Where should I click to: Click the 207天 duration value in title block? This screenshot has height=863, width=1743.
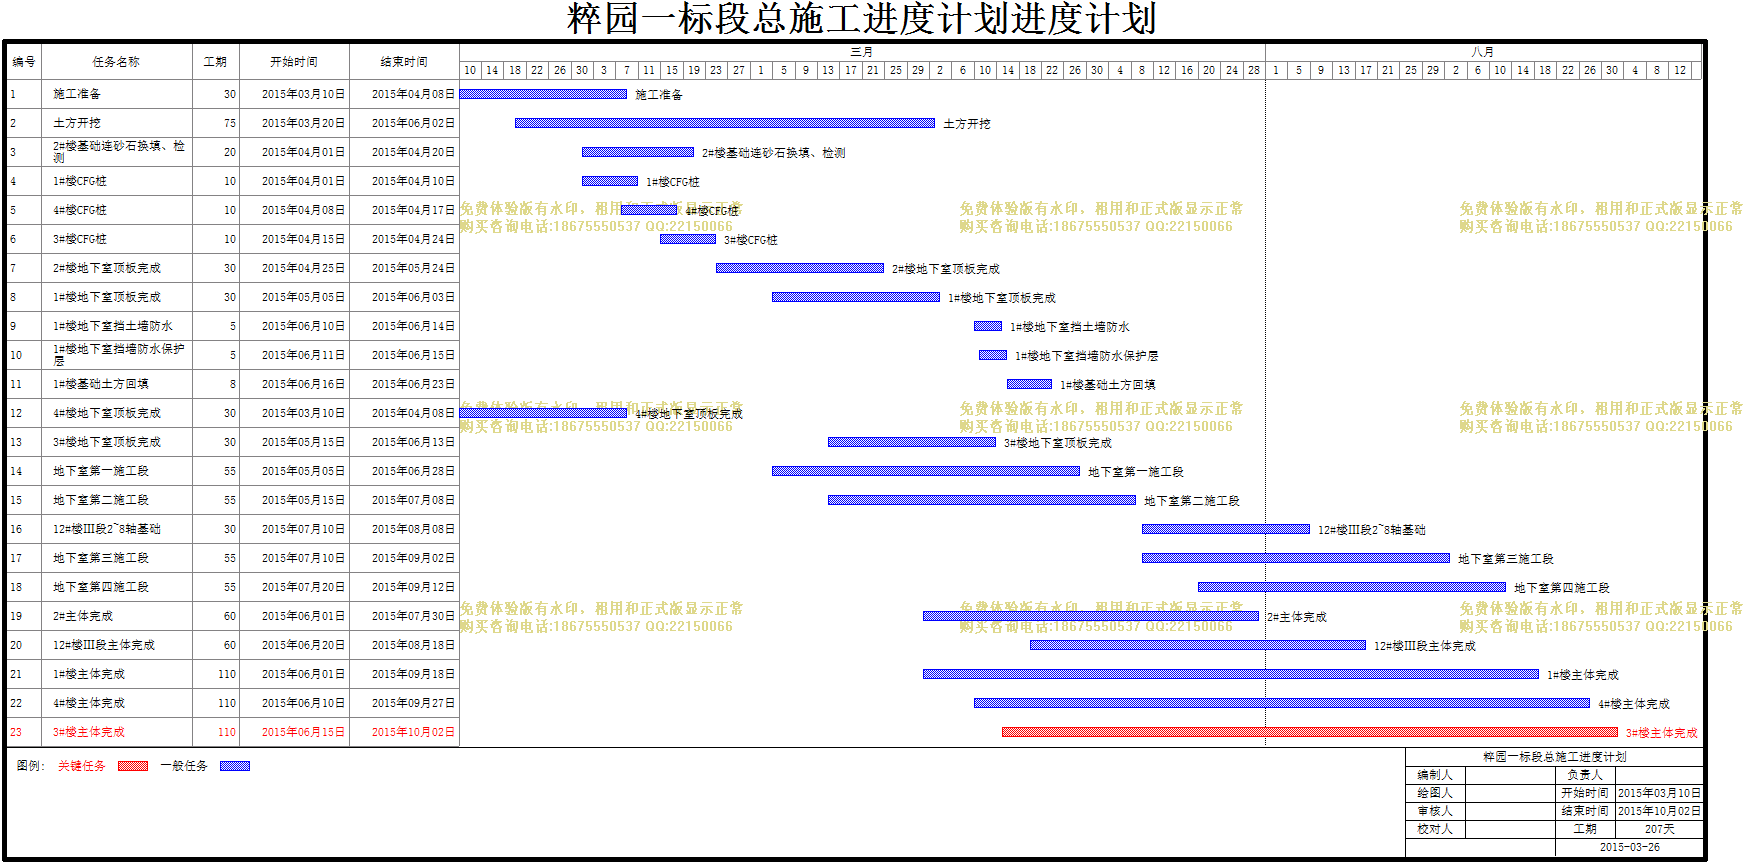(x=1659, y=829)
